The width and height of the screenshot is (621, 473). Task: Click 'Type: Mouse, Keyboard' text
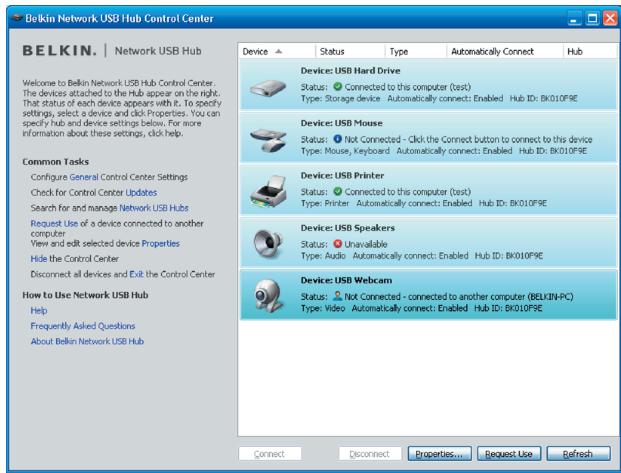(345, 151)
